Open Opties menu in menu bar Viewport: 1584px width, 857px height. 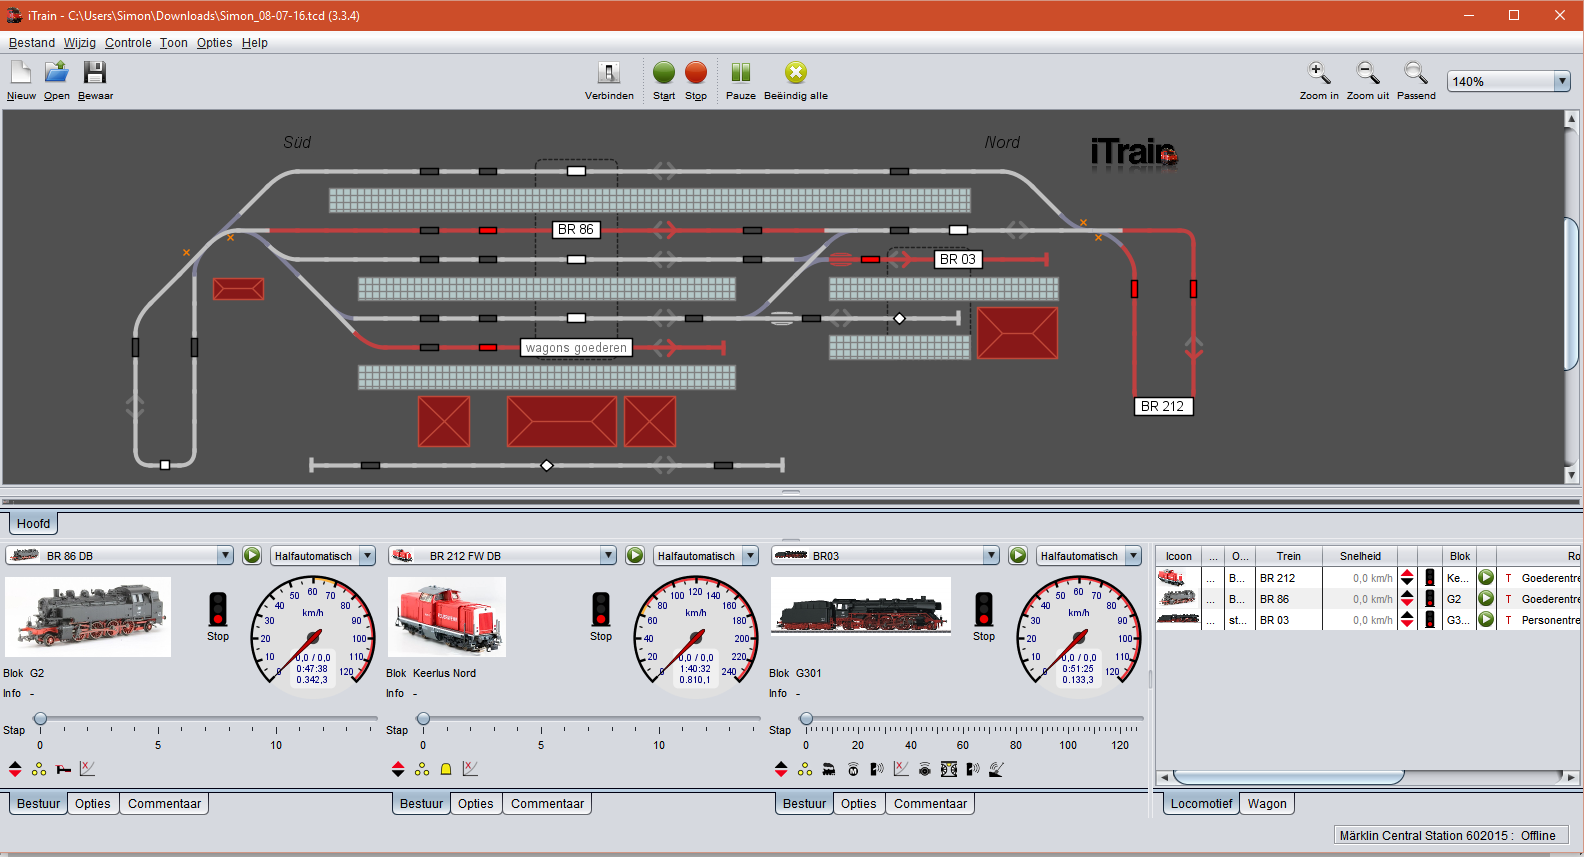pos(214,43)
